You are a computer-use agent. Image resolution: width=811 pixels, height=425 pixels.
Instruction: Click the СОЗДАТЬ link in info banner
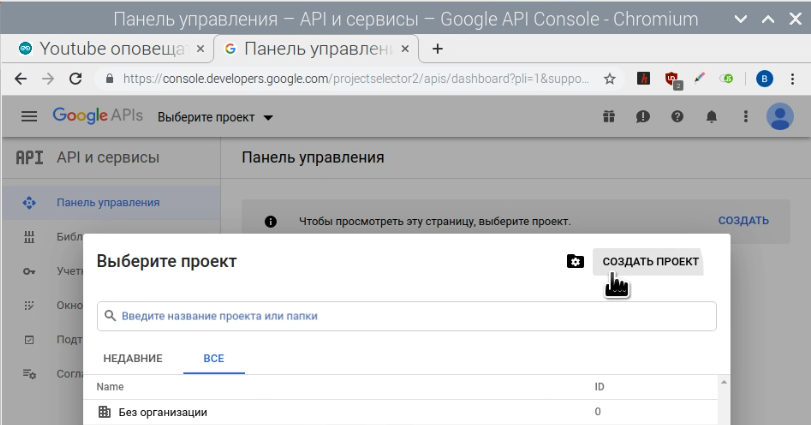pyautogui.click(x=743, y=221)
